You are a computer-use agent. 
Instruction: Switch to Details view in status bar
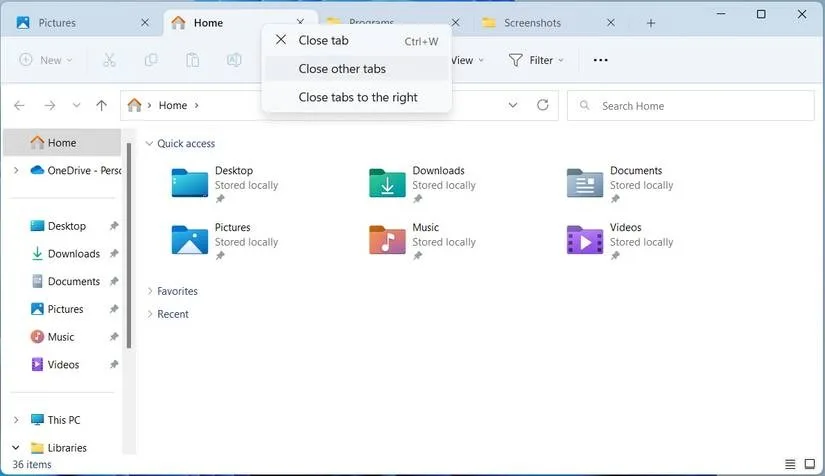click(790, 464)
